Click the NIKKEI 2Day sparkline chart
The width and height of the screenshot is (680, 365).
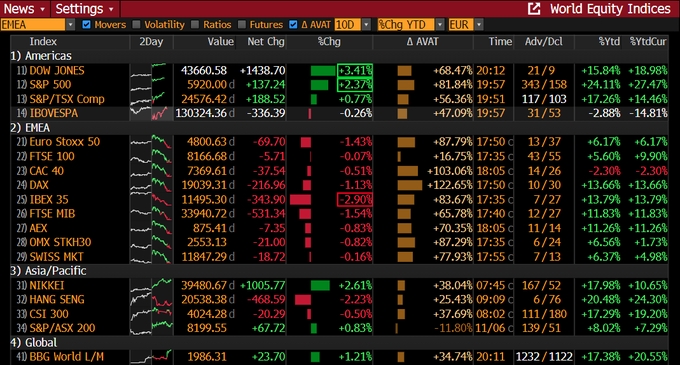click(x=150, y=285)
